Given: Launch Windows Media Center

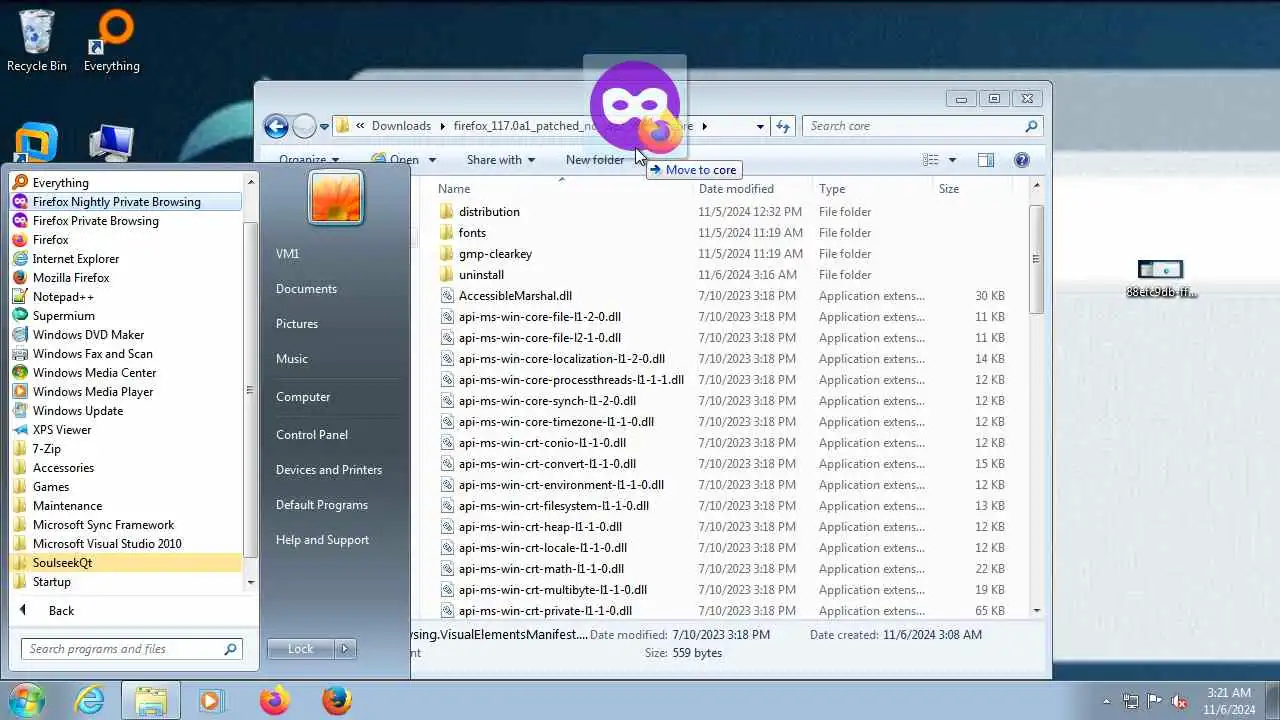Looking at the screenshot, I should pyautogui.click(x=125, y=372).
